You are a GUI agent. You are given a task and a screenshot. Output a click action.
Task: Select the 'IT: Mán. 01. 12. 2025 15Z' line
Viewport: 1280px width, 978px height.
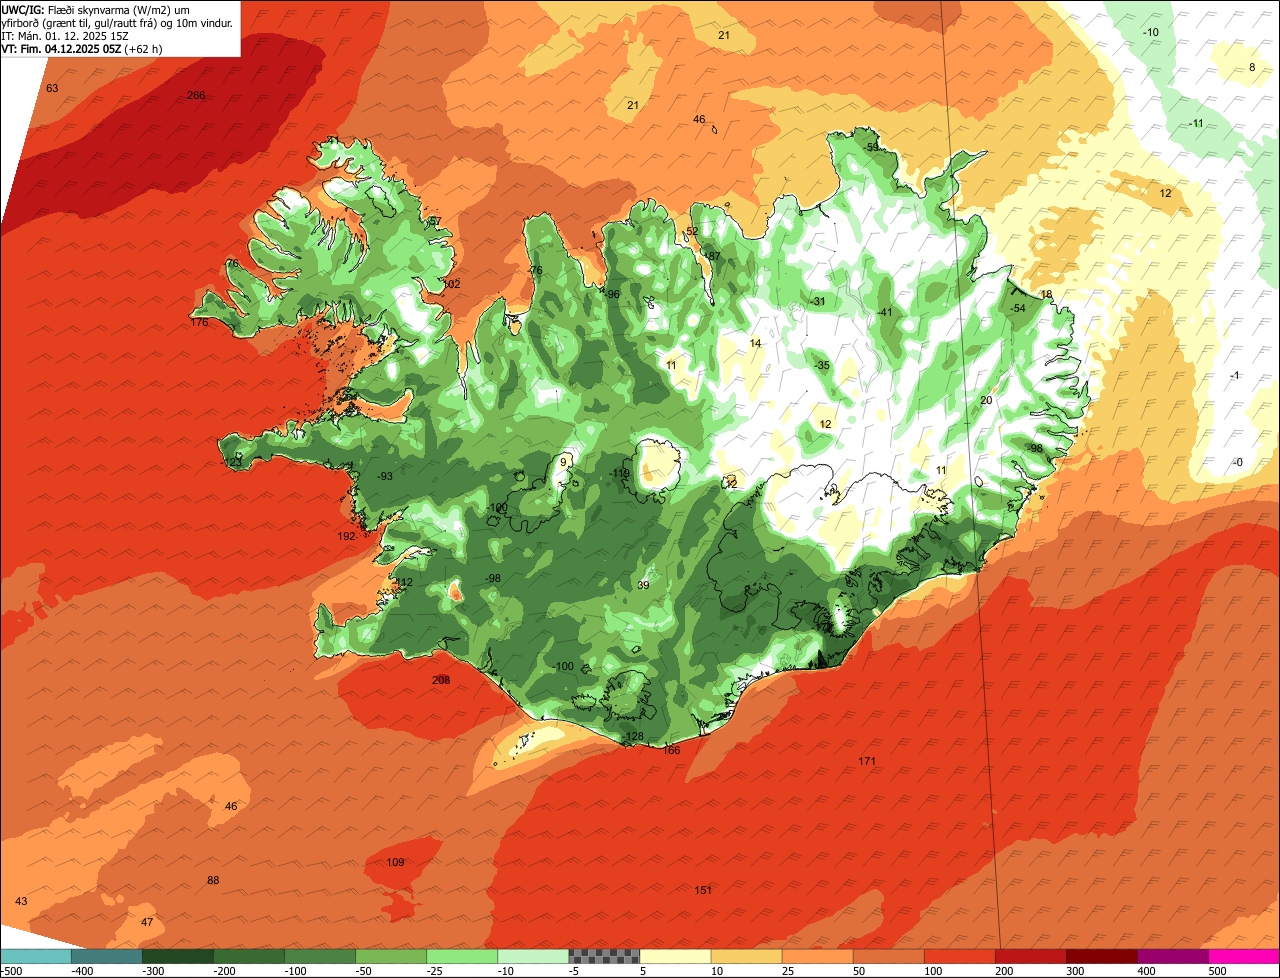64,35
